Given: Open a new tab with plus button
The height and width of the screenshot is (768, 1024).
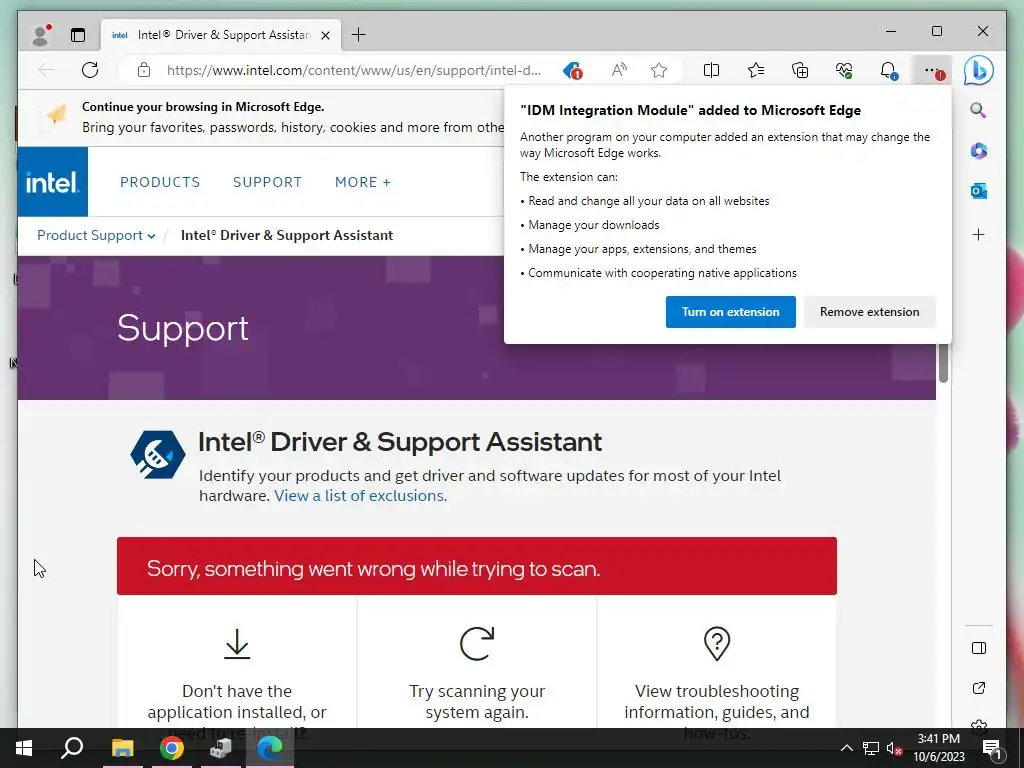Looking at the screenshot, I should pyautogui.click(x=359, y=35).
